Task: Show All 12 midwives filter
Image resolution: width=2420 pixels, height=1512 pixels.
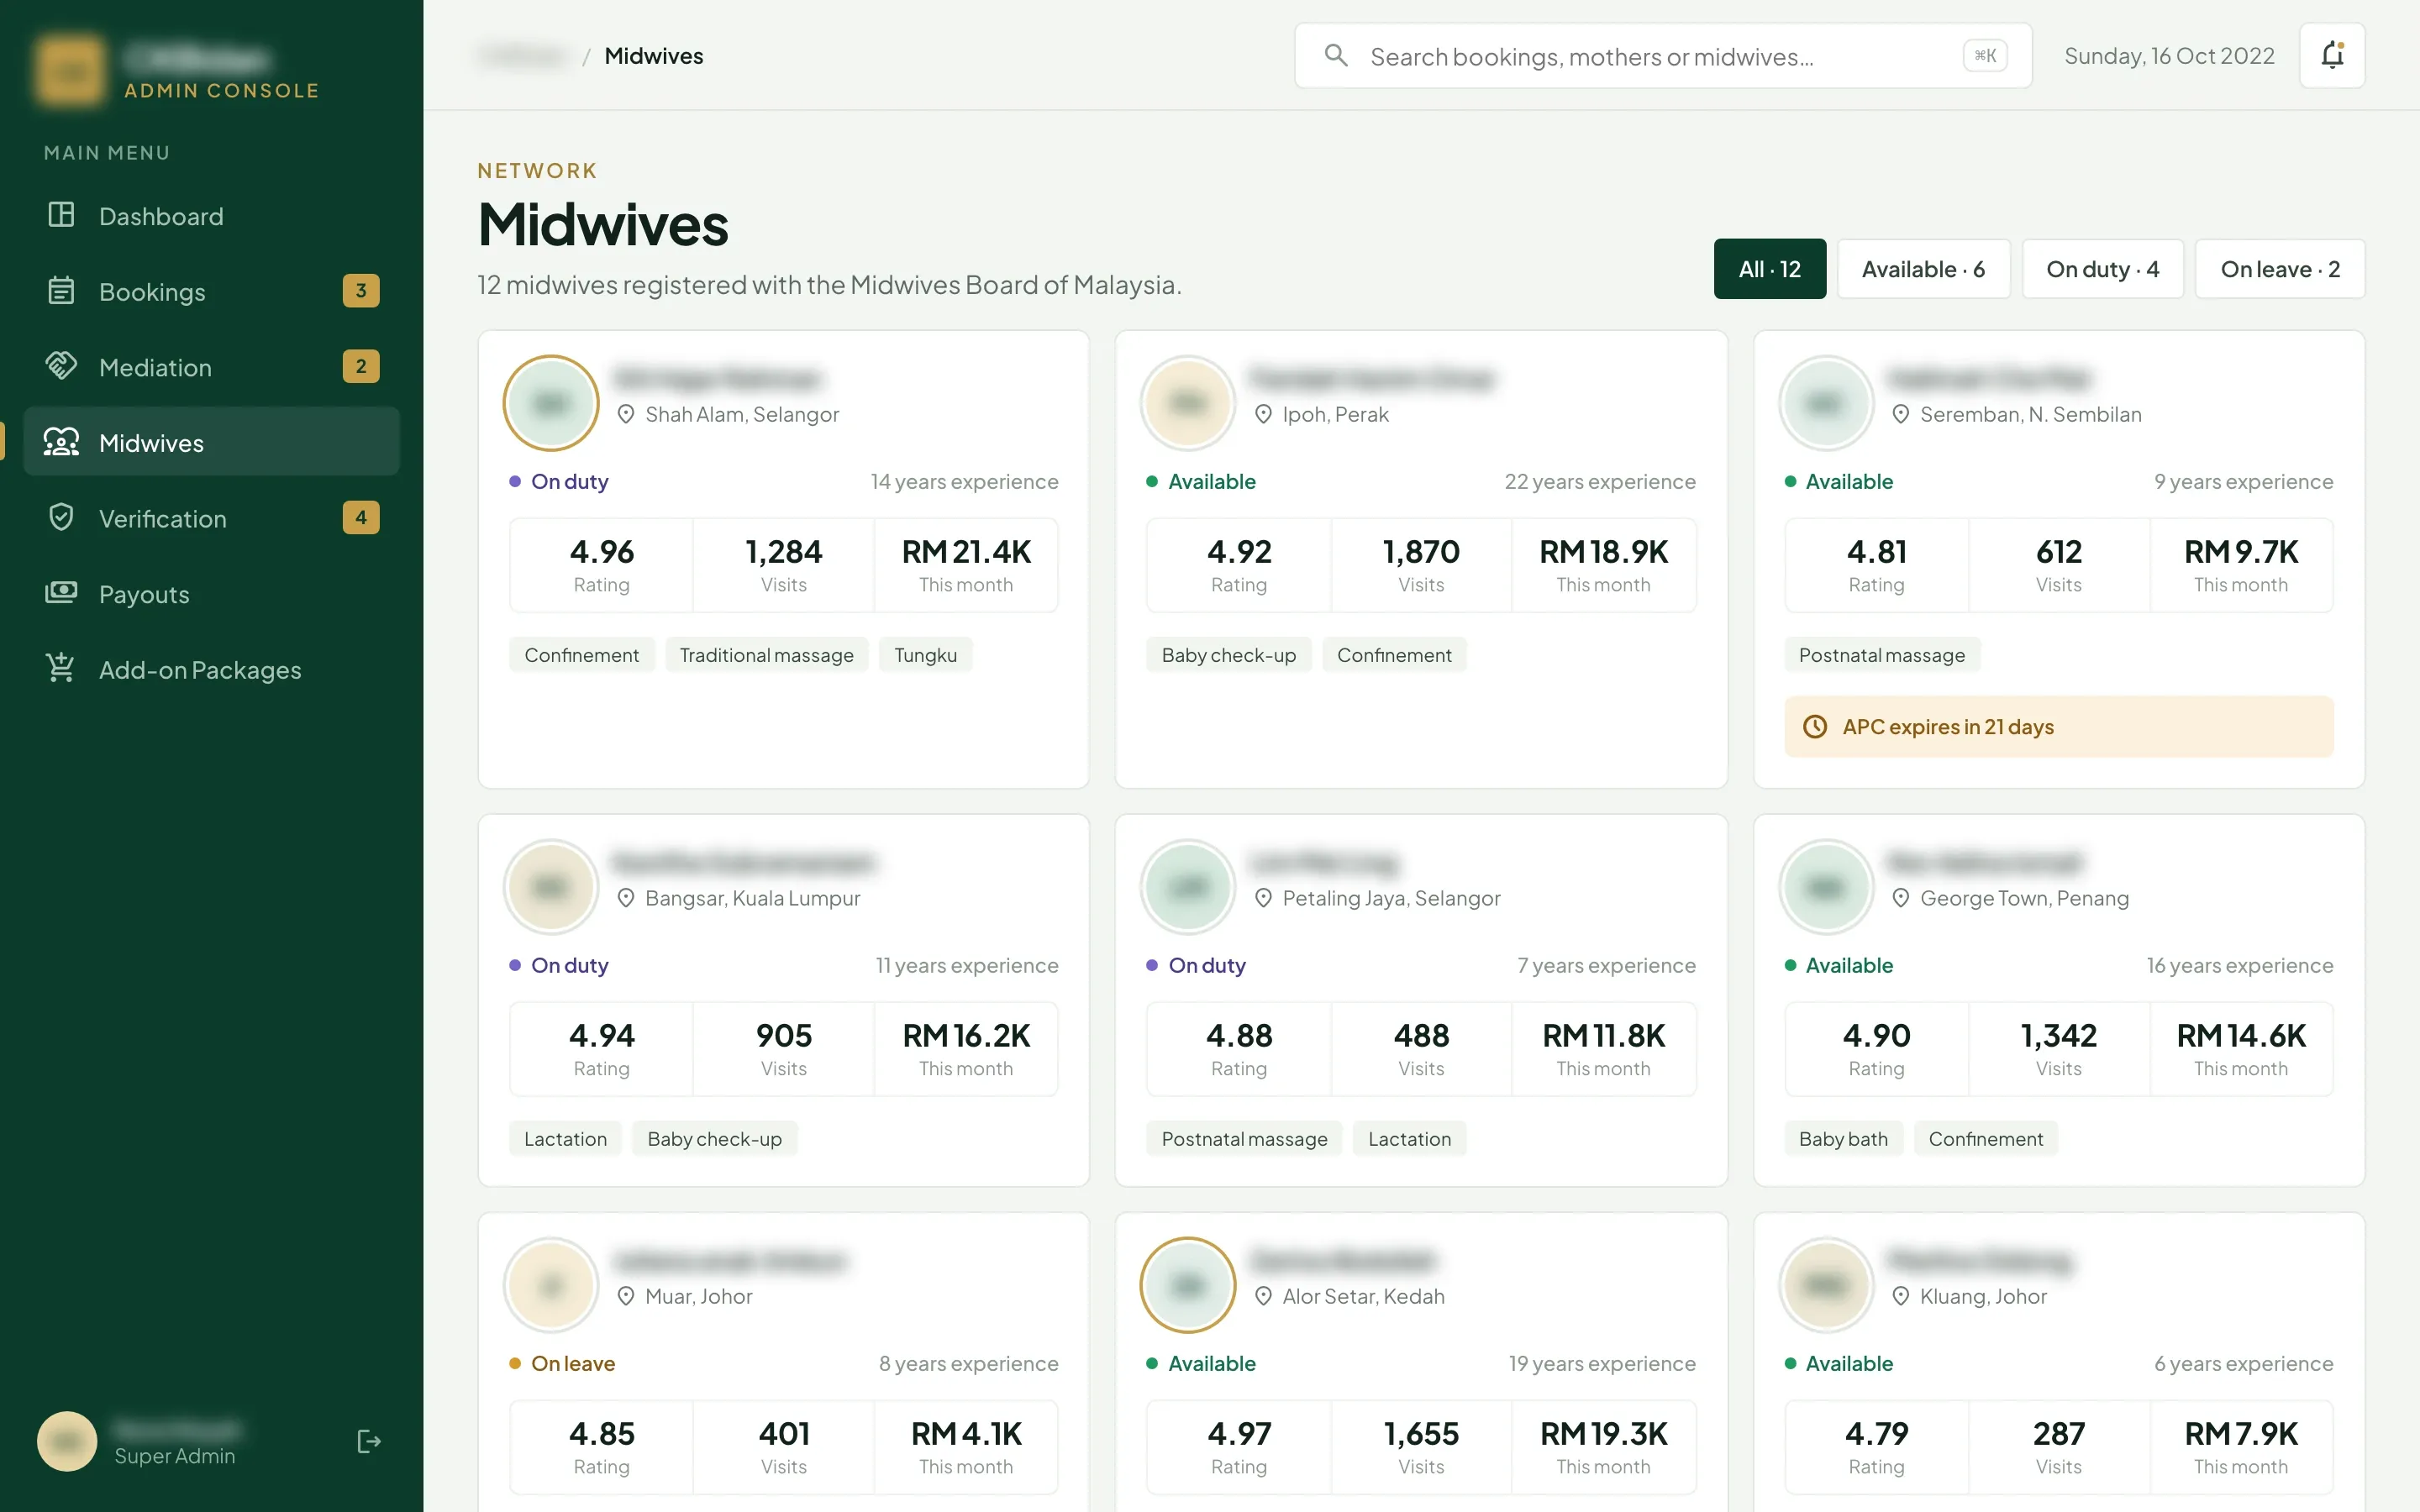Action: [x=1769, y=269]
